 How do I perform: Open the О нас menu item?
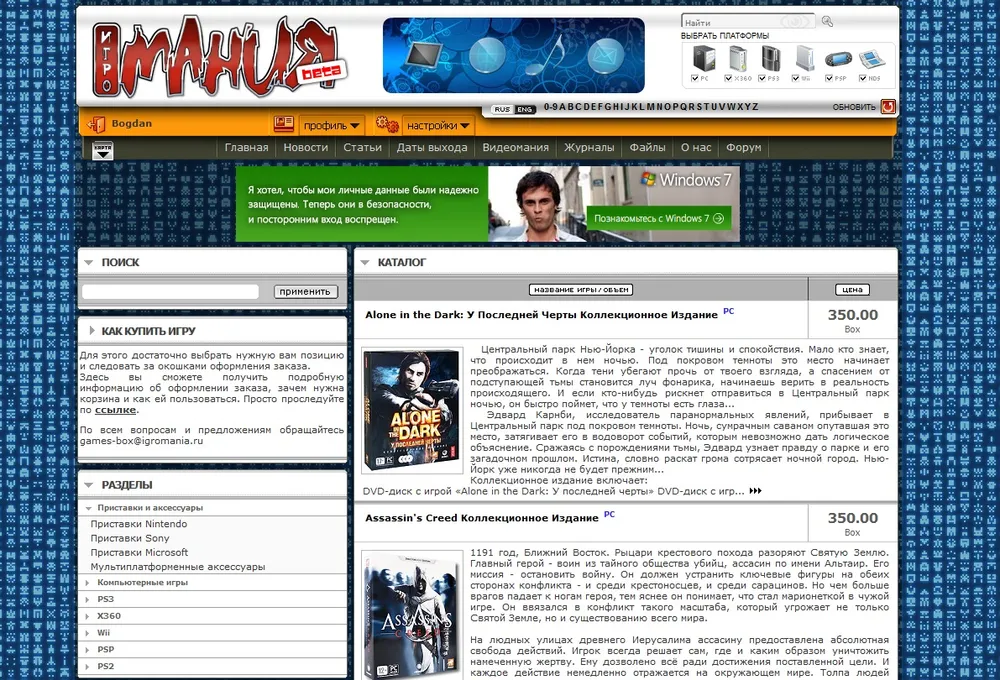coord(696,147)
